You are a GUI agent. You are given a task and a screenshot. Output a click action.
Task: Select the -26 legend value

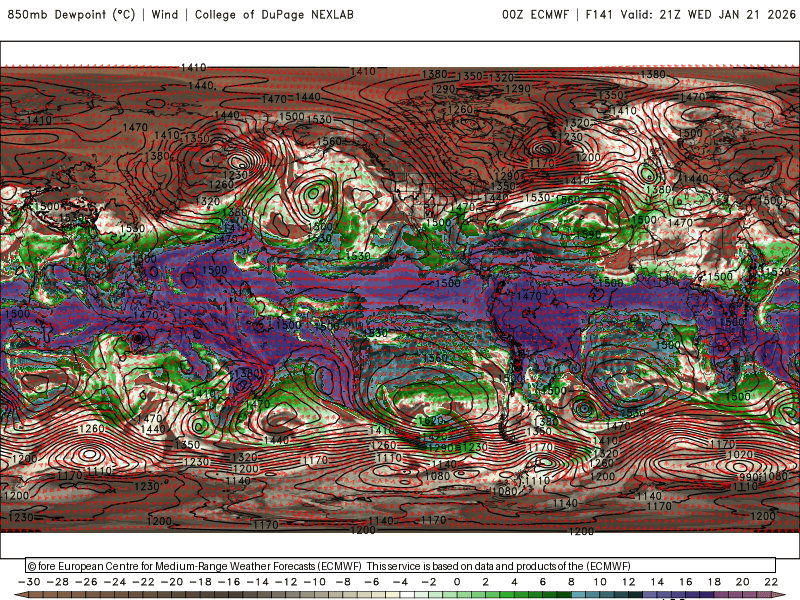[86, 582]
